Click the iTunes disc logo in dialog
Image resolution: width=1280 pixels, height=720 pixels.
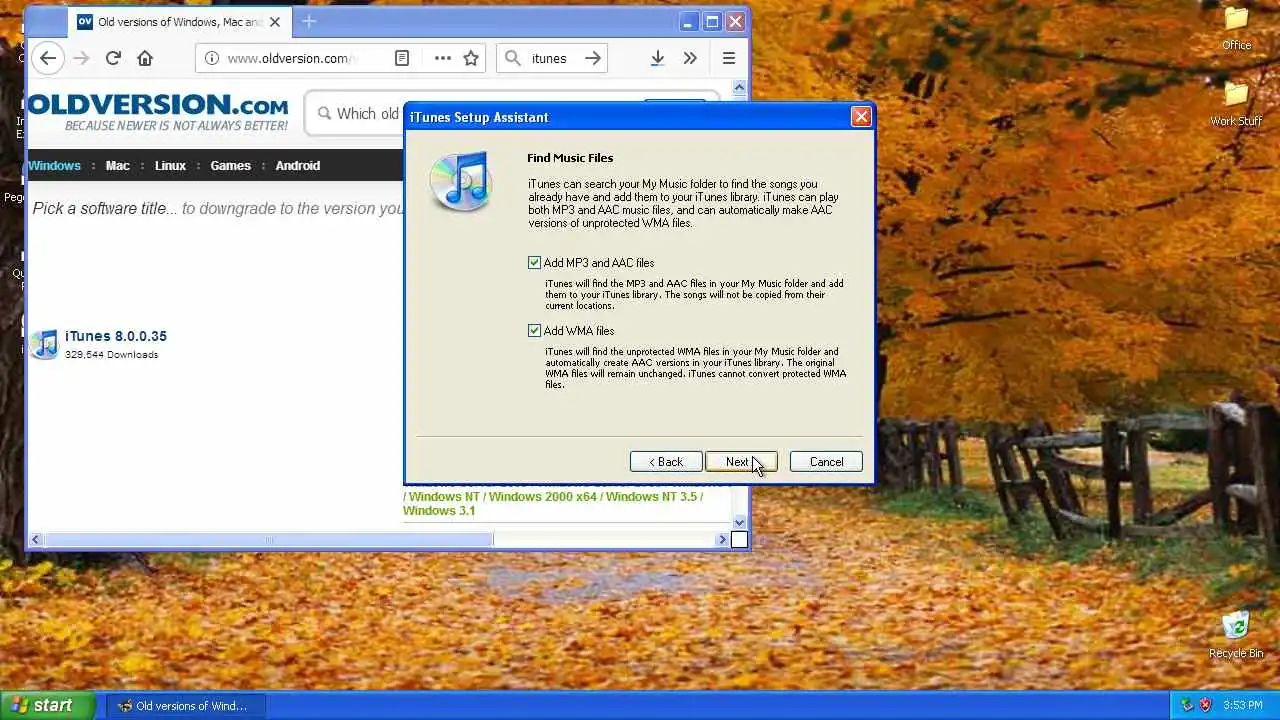pyautogui.click(x=461, y=181)
